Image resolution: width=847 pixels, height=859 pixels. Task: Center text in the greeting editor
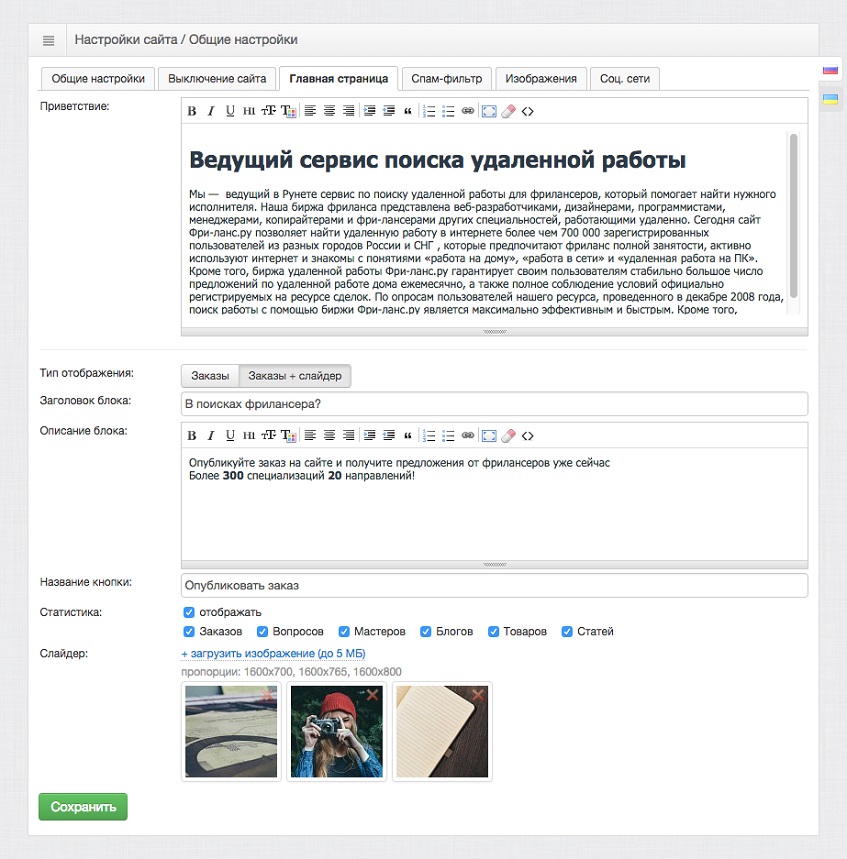(329, 111)
